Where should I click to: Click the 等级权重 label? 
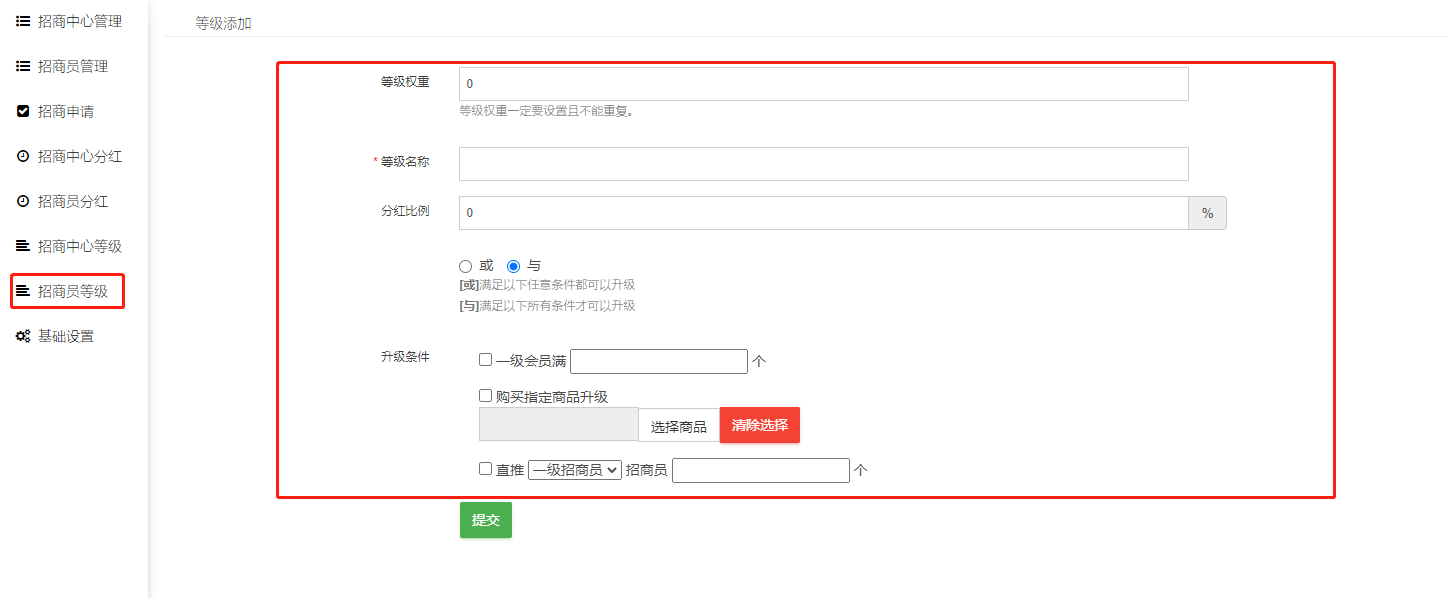pos(405,82)
